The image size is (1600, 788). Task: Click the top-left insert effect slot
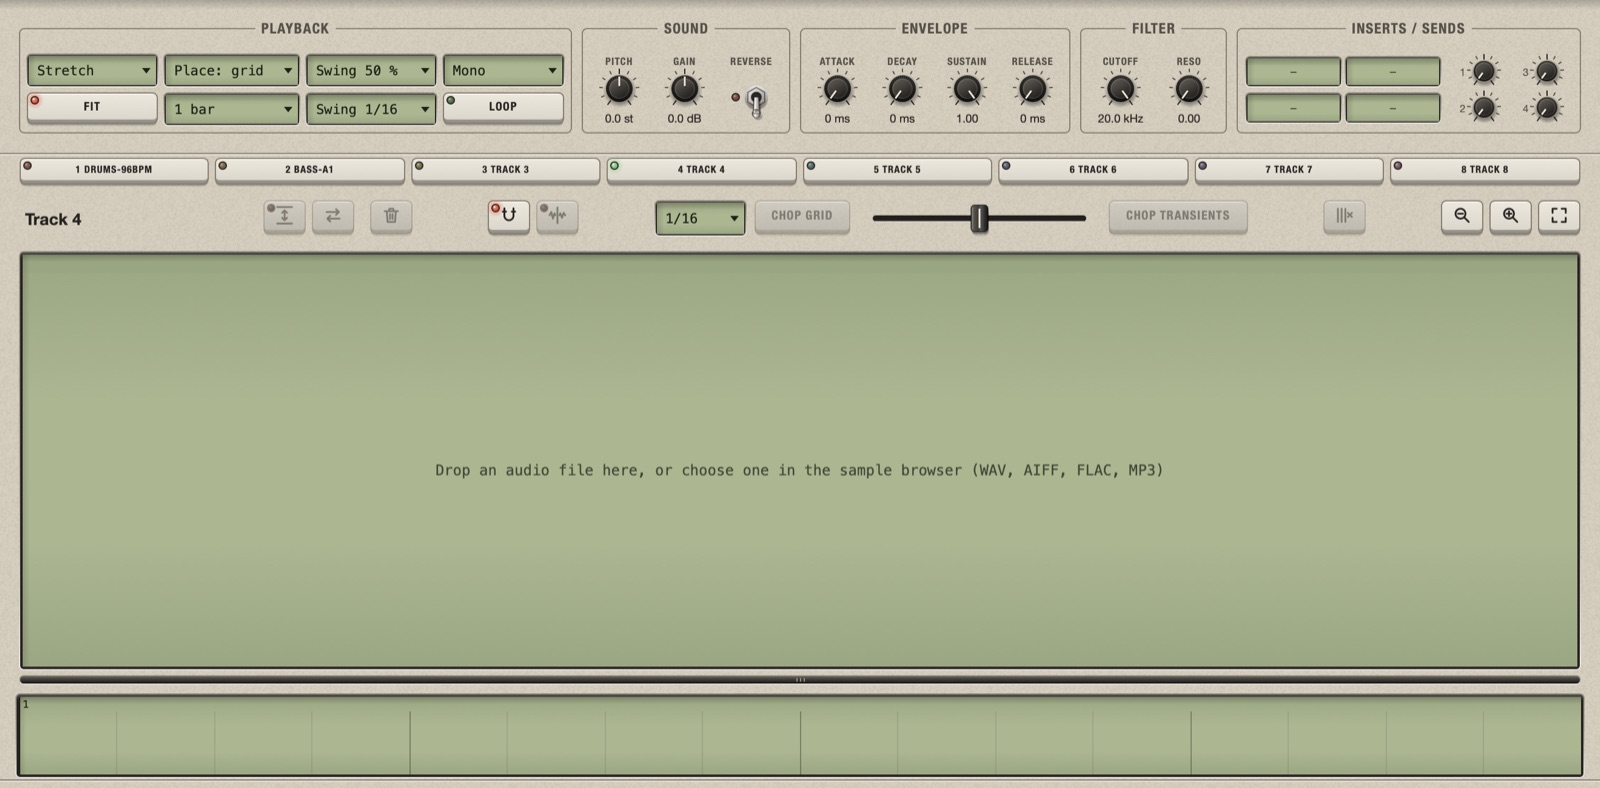pos(1293,72)
